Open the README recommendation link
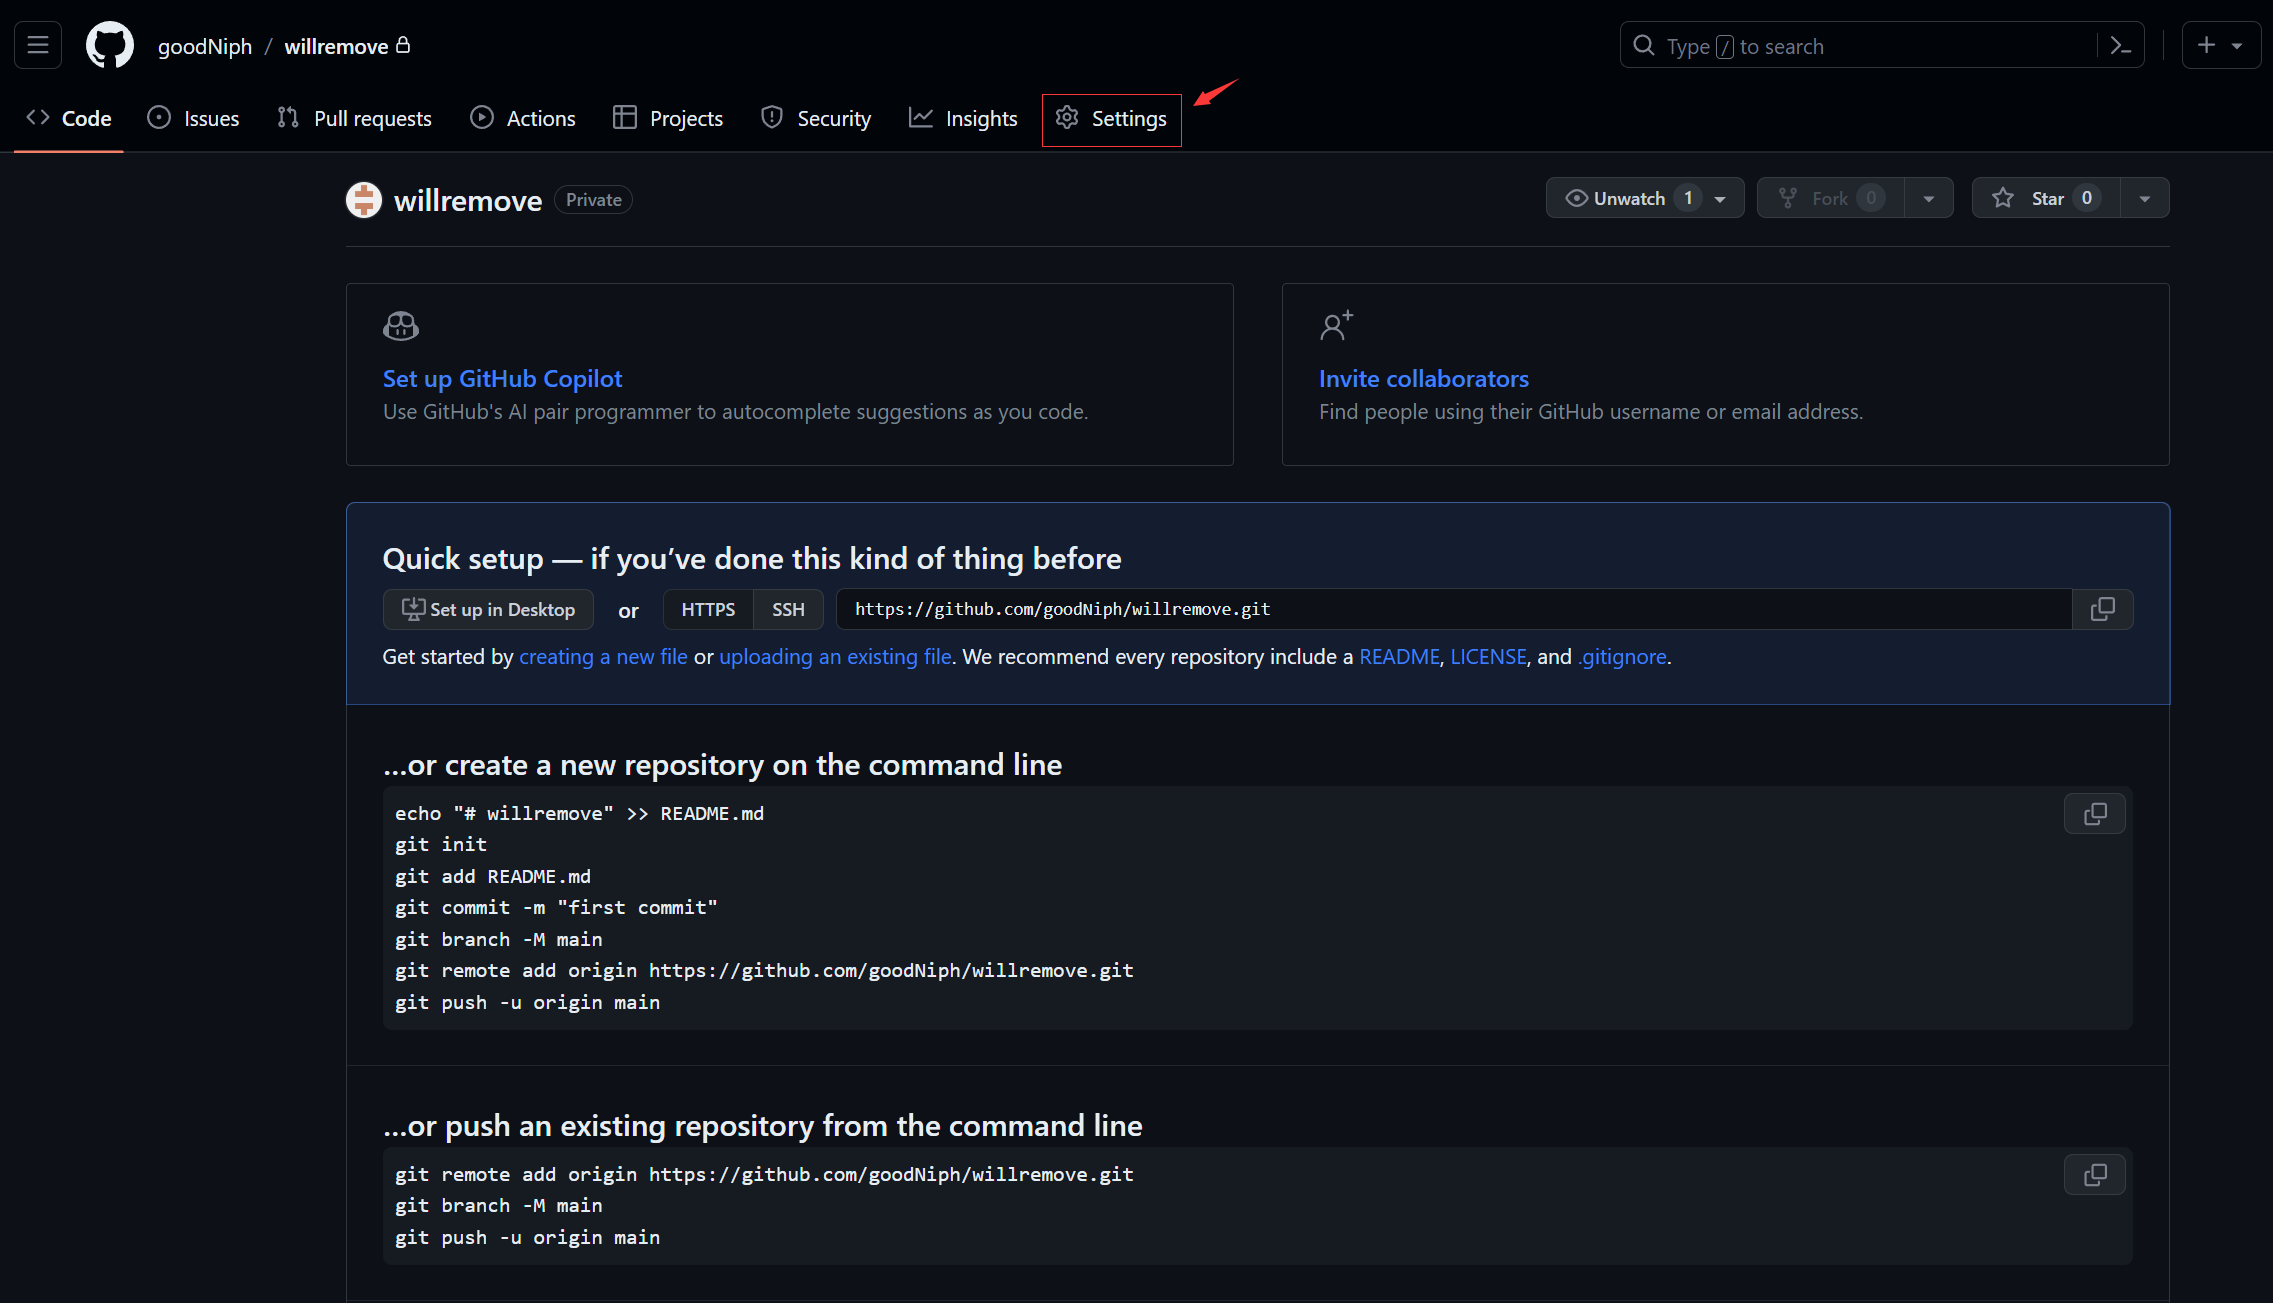This screenshot has height=1303, width=2273. (1399, 657)
